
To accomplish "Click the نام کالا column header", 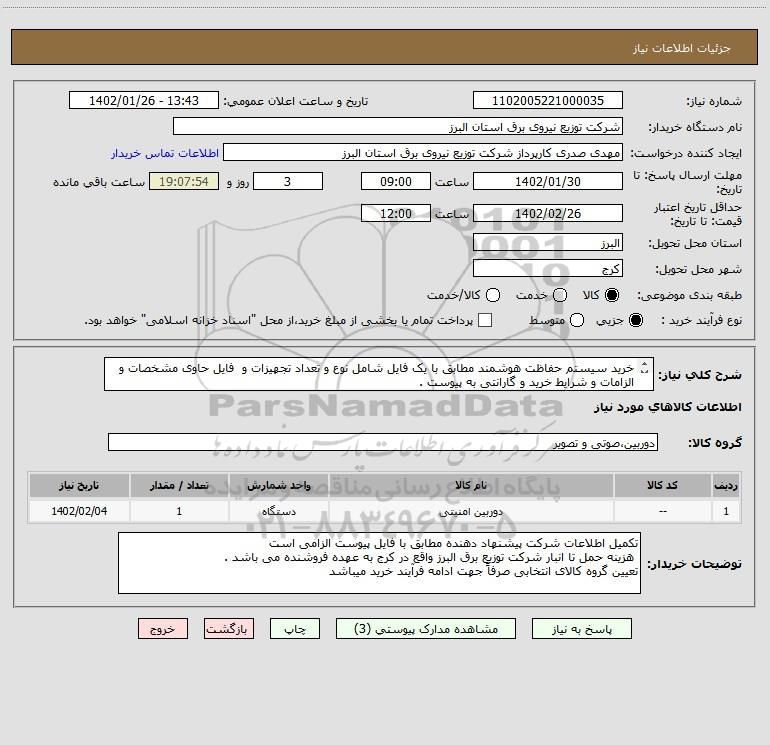I will point(471,485).
